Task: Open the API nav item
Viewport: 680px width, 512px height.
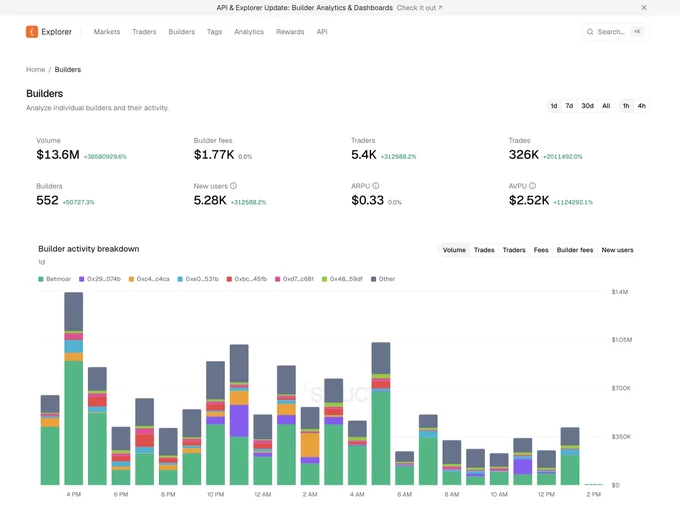Action: 322,32
